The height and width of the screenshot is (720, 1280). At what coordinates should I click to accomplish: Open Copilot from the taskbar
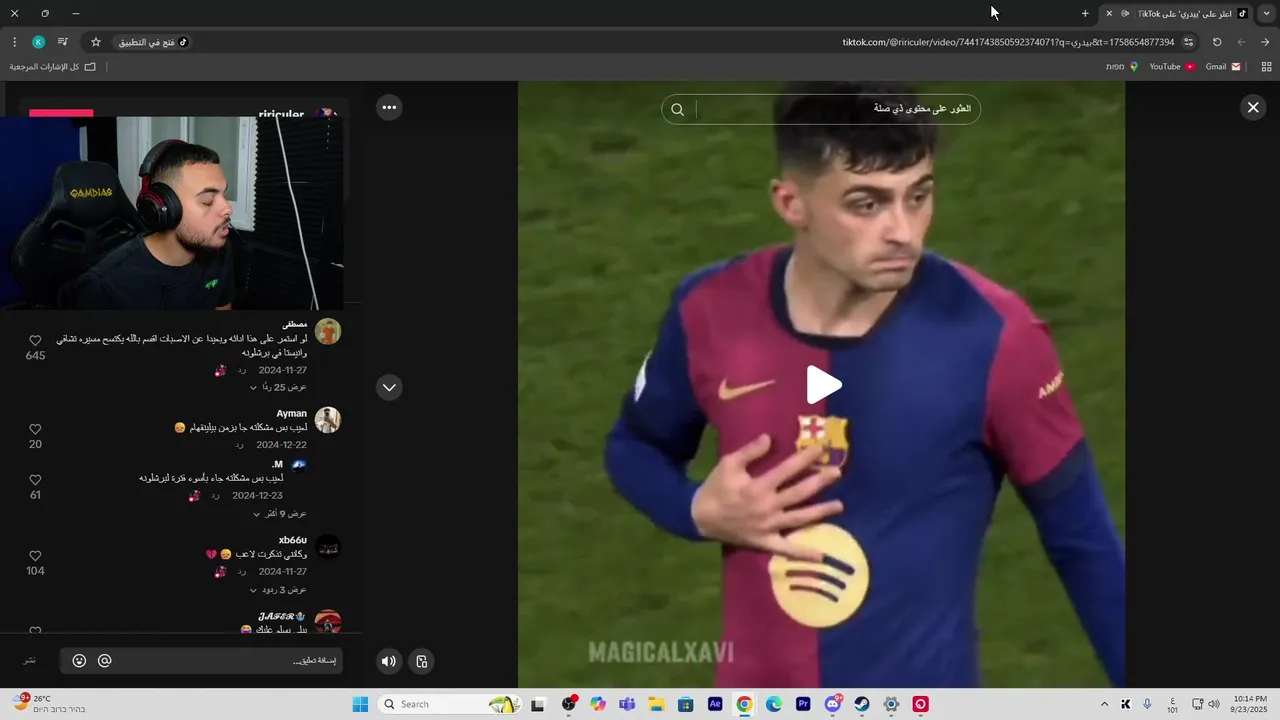click(598, 704)
